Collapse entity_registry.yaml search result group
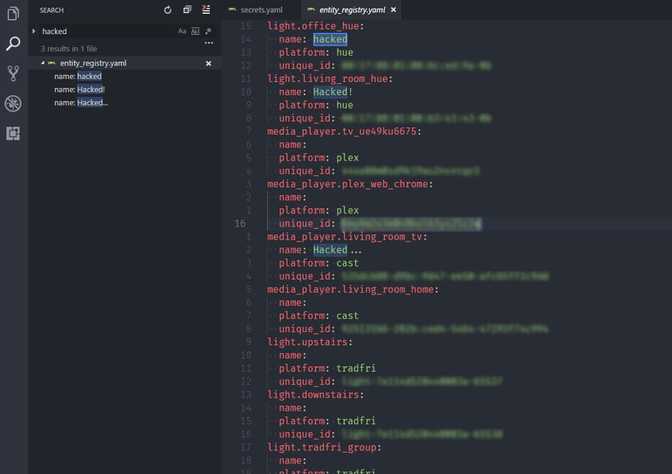Viewport: 672px width, 474px height. (43, 63)
